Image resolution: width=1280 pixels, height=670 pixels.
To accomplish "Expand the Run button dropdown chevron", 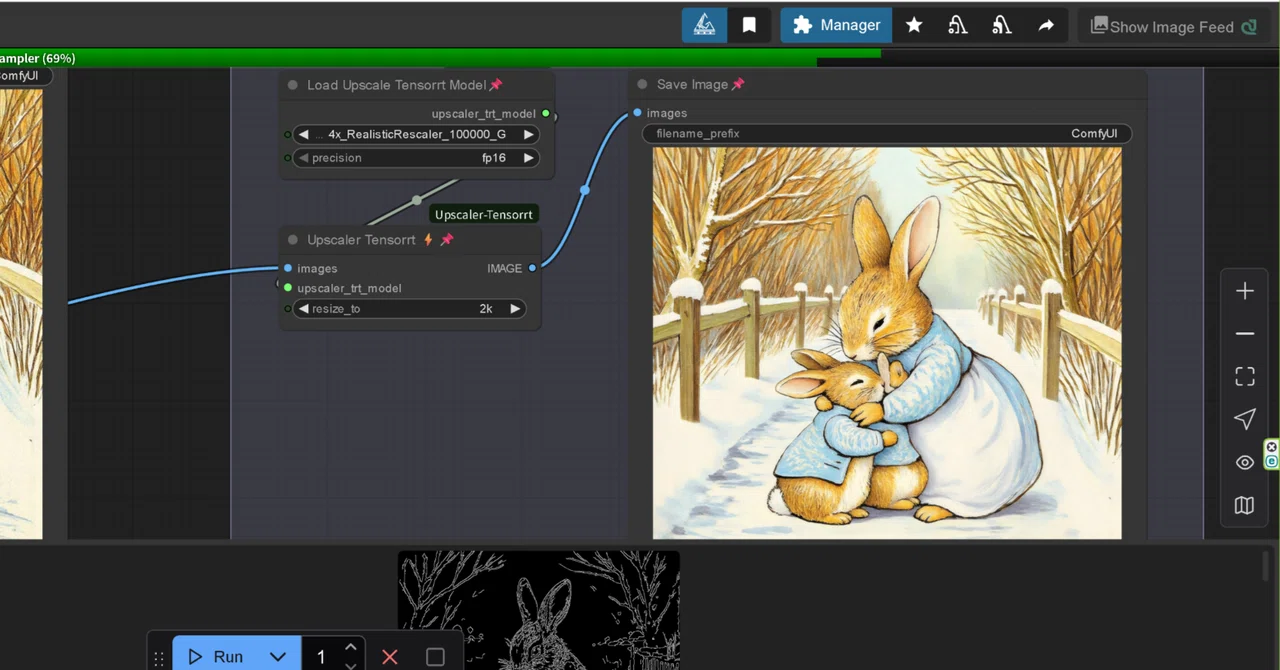I will (x=278, y=656).
